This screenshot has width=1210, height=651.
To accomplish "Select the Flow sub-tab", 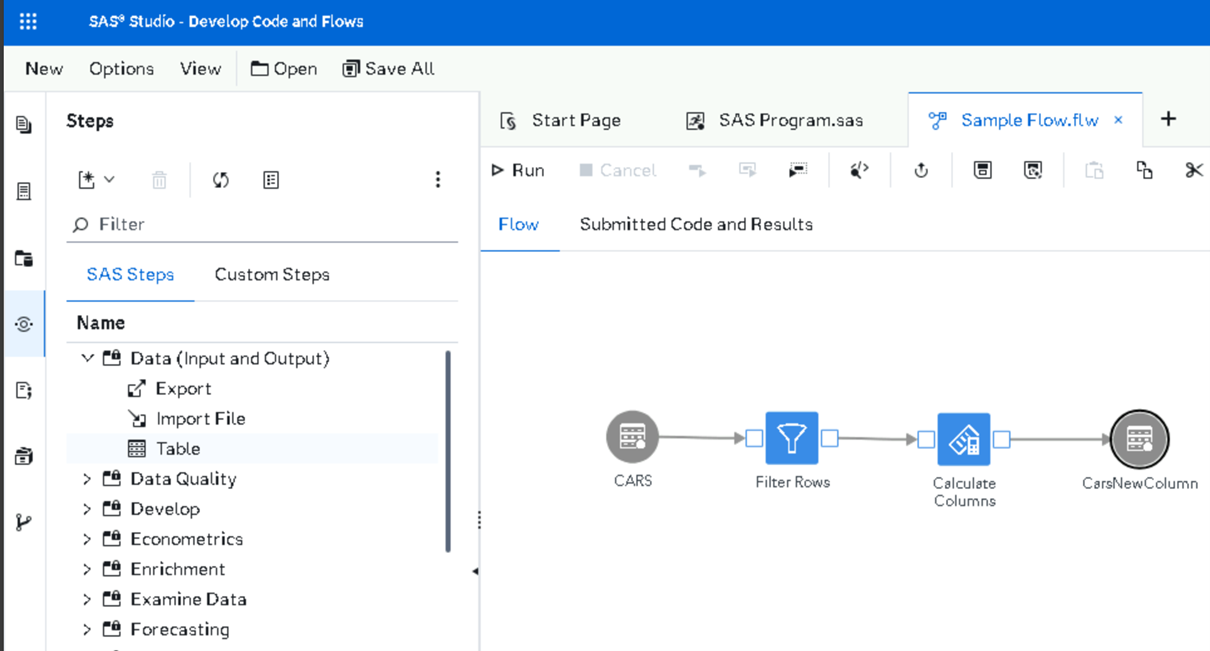I will pyautogui.click(x=519, y=224).
